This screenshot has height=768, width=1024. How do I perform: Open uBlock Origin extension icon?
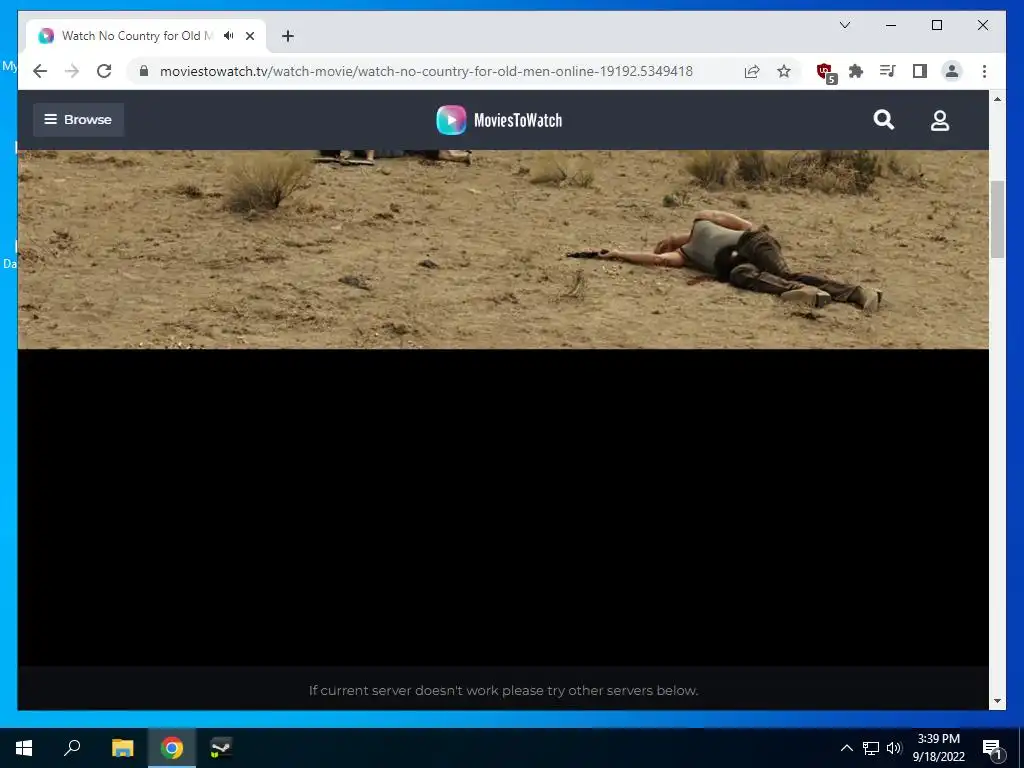click(826, 72)
